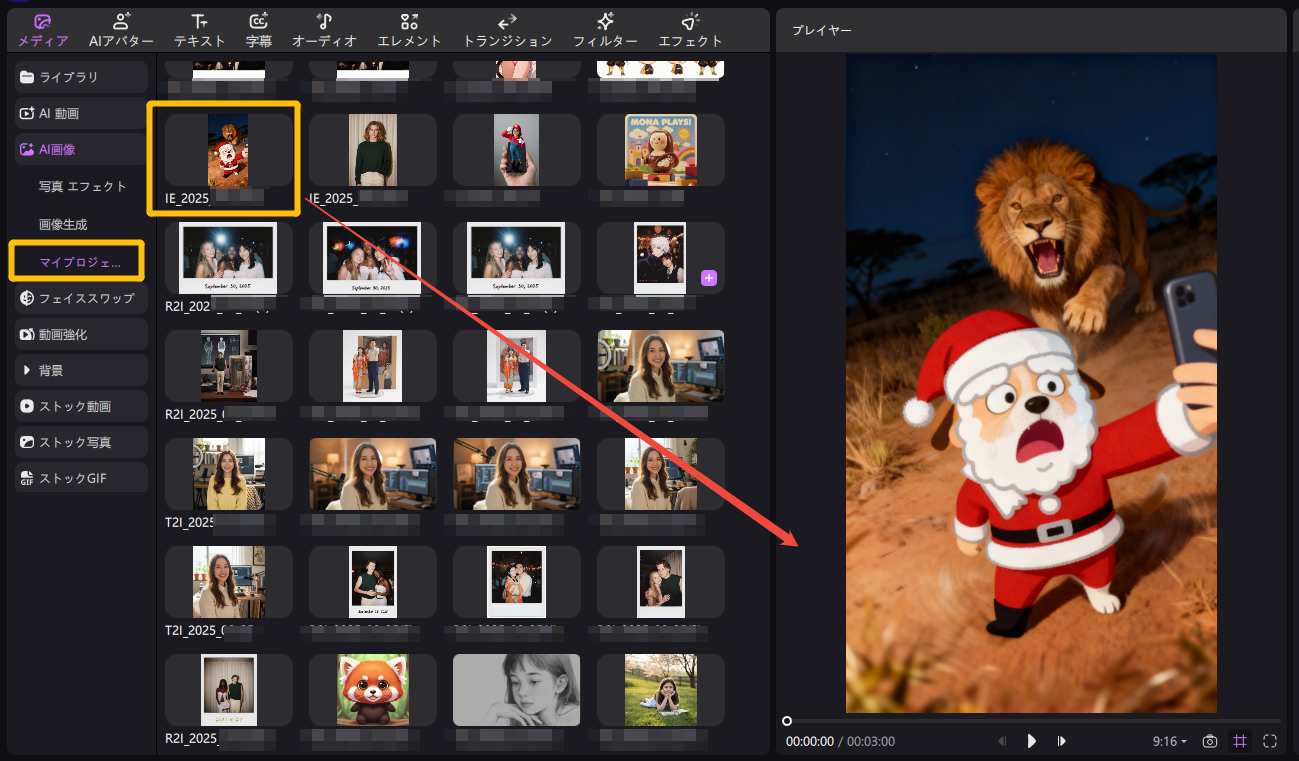
Task: Toggle fullscreen preview in the player
Action: pos(1271,741)
